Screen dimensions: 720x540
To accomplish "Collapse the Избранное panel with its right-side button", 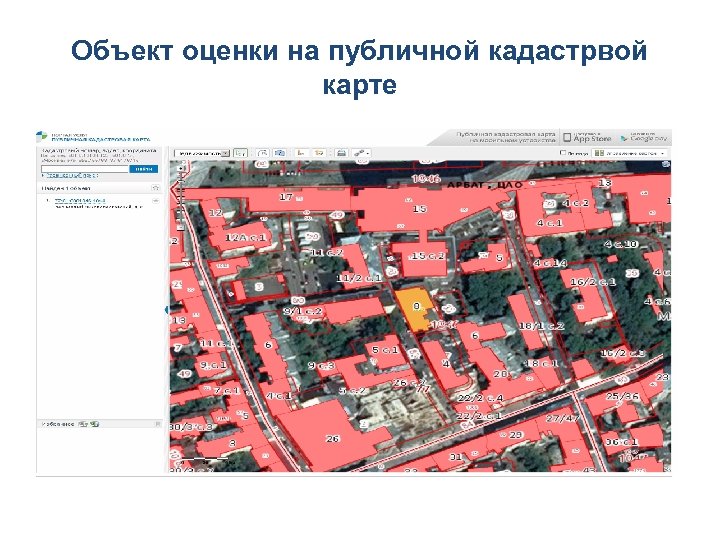I will coord(158,424).
